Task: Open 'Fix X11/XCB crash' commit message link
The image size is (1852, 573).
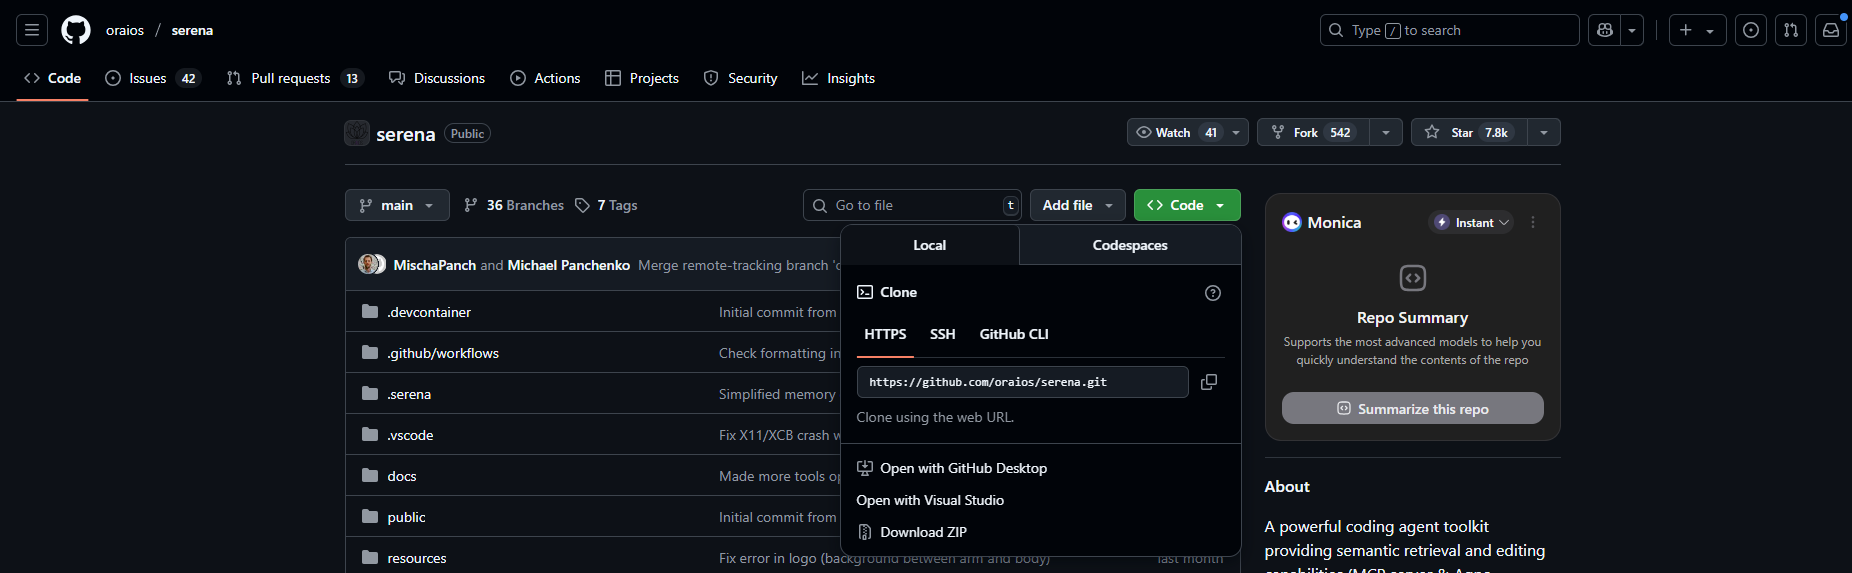Action: pos(780,435)
